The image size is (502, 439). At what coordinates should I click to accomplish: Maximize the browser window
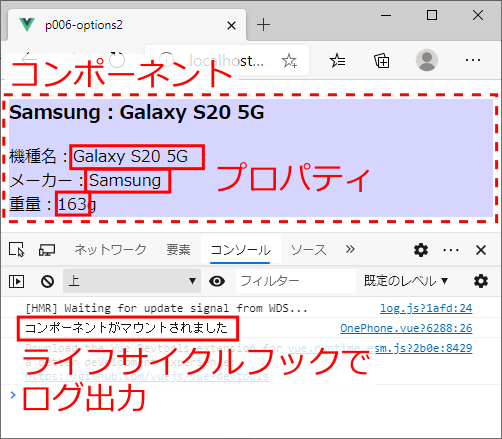(432, 15)
